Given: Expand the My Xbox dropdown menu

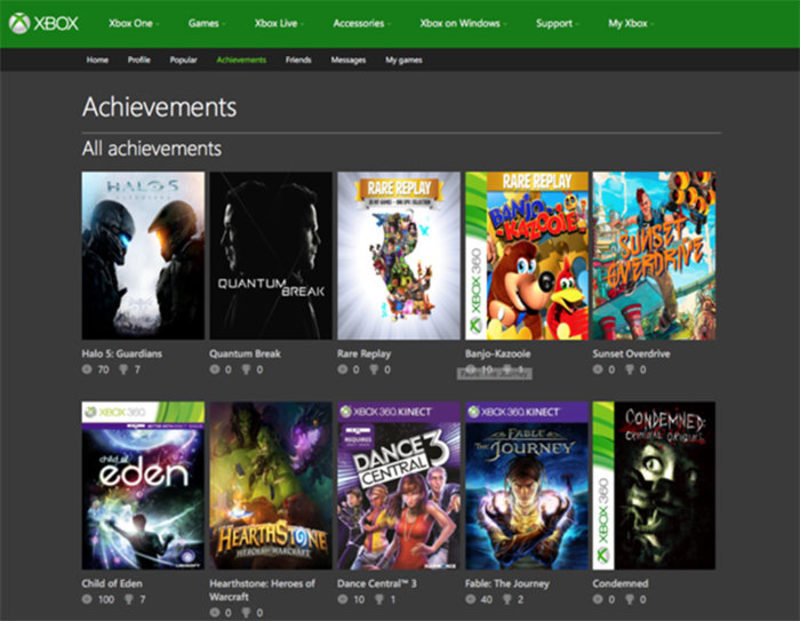Looking at the screenshot, I should point(631,23).
